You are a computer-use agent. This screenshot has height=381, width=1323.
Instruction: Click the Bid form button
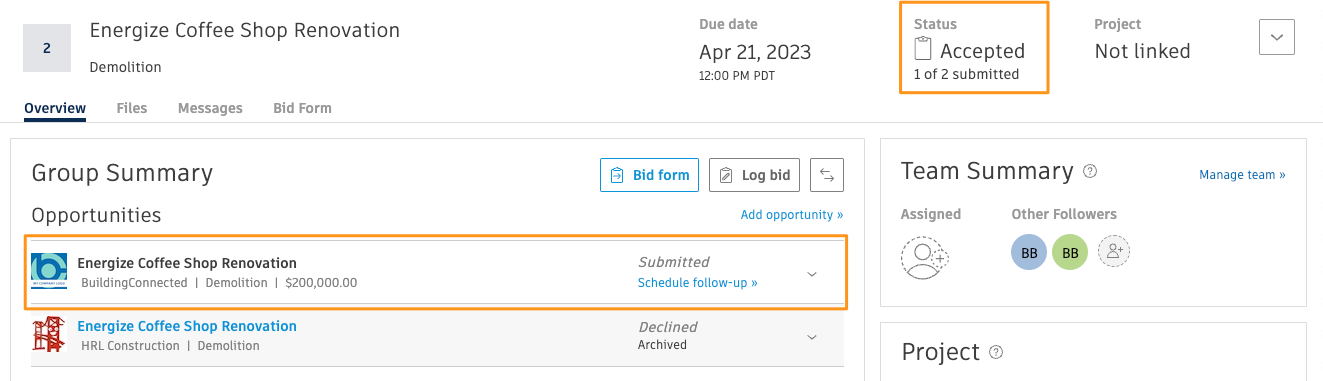tap(649, 175)
